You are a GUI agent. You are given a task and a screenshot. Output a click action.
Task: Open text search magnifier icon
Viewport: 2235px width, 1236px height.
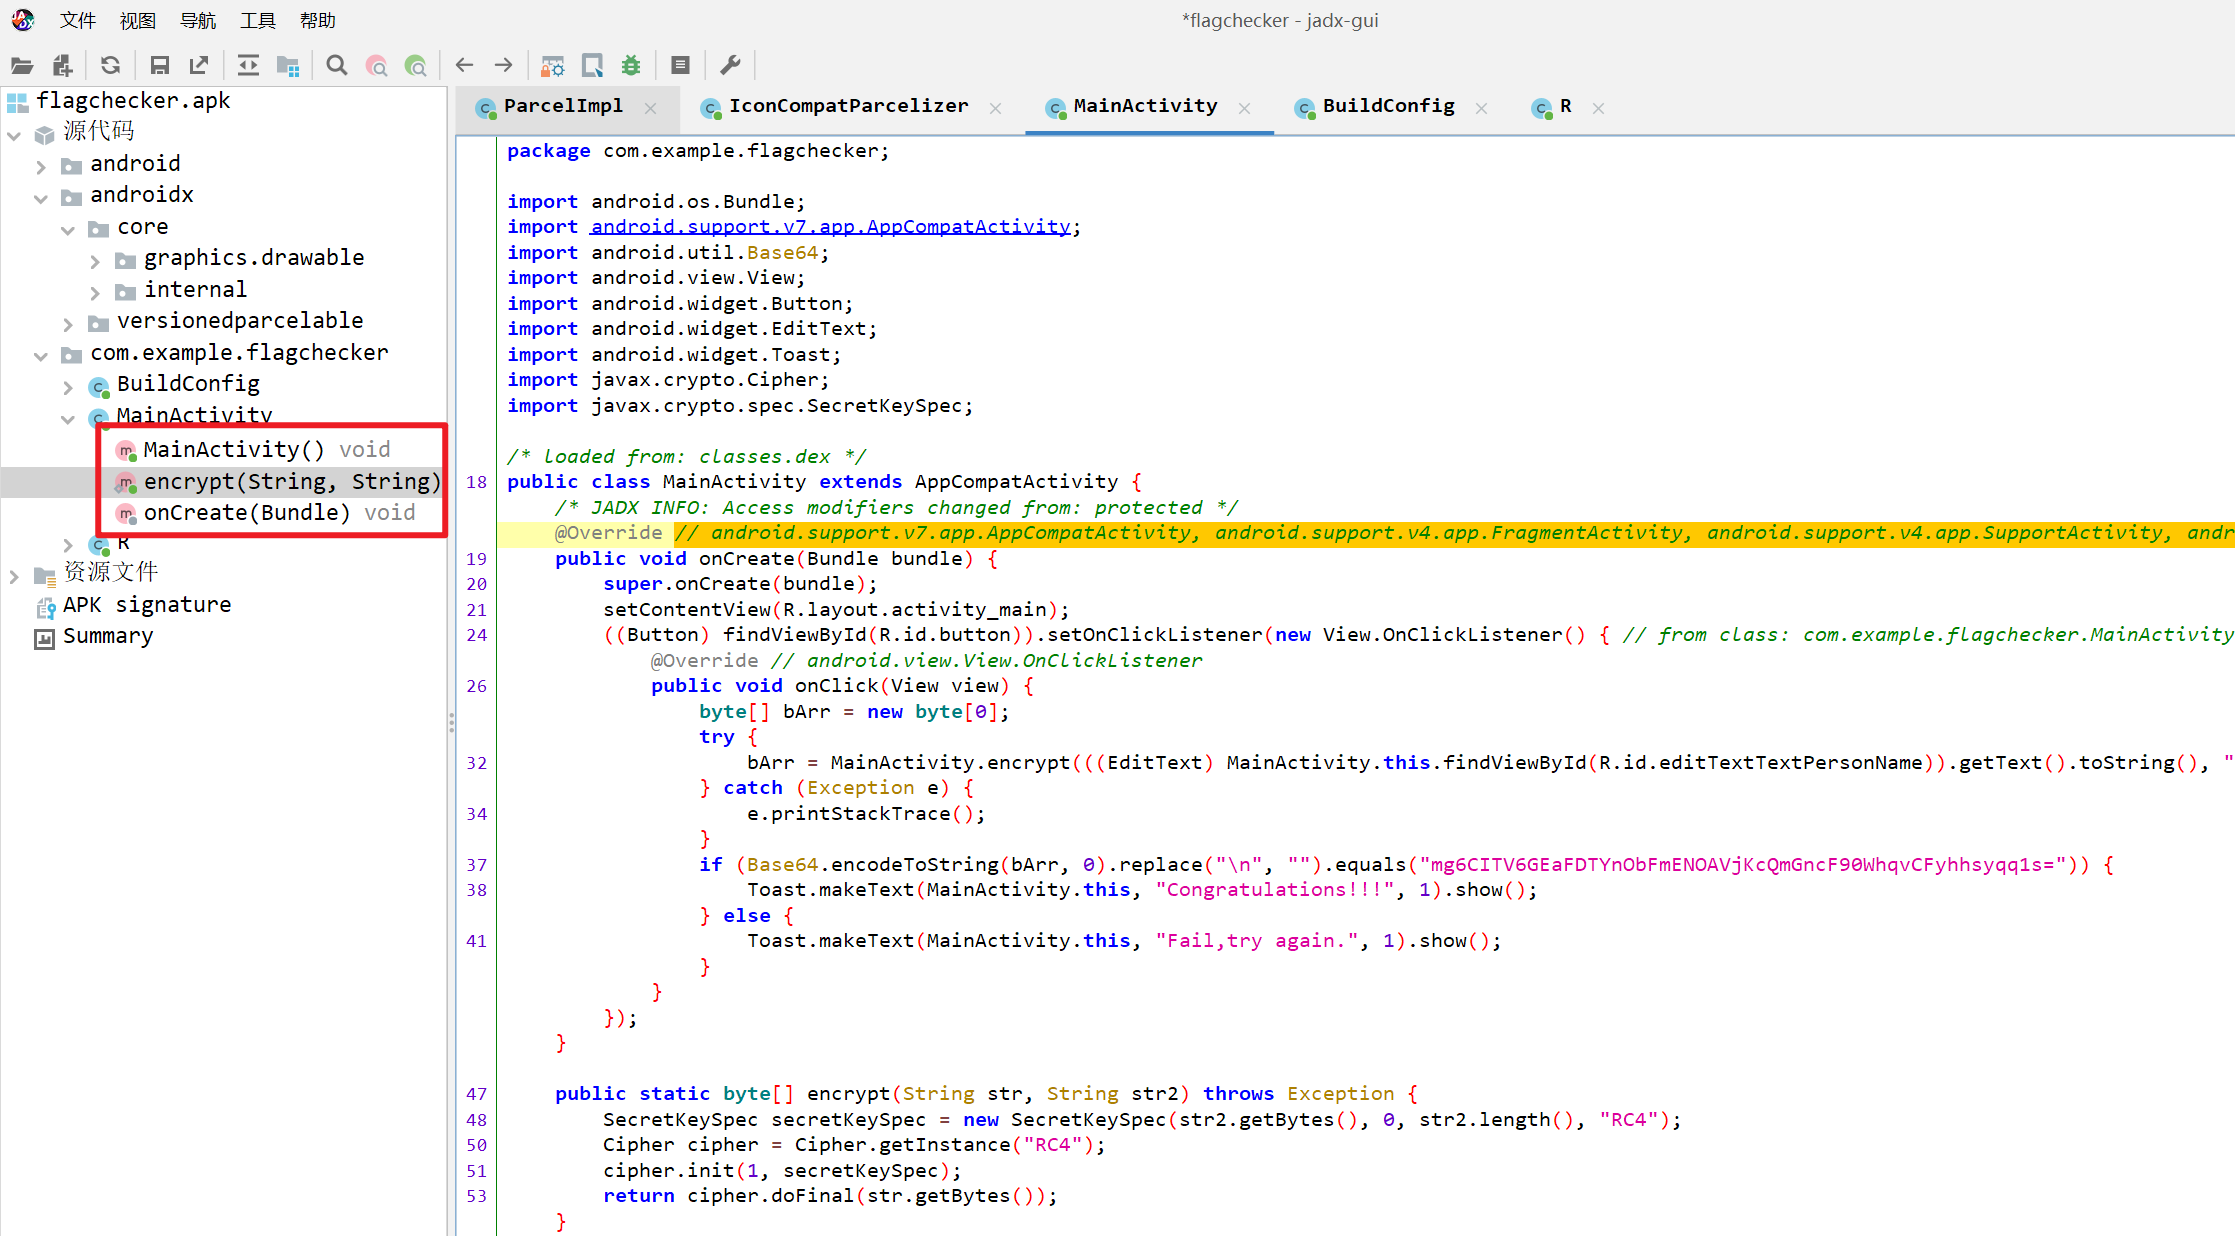(x=337, y=66)
